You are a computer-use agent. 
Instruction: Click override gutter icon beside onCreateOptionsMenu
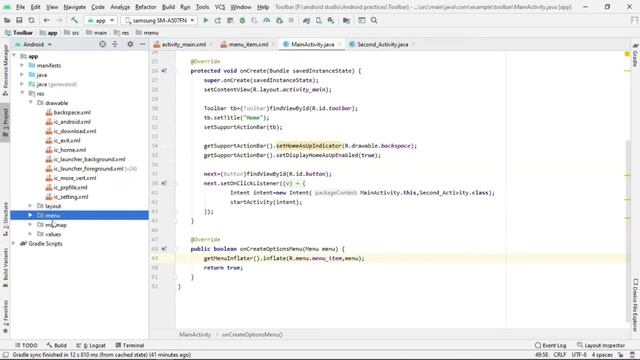coord(164,249)
